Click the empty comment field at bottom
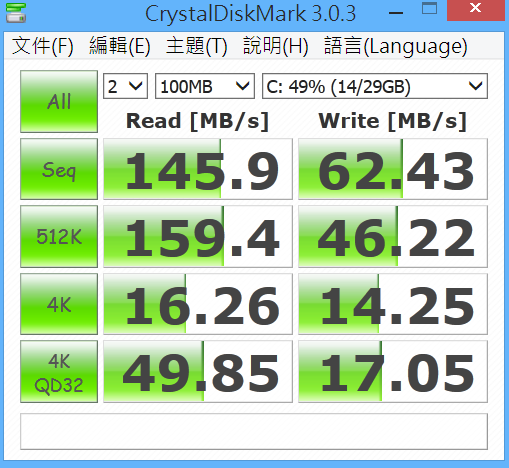 click(254, 432)
